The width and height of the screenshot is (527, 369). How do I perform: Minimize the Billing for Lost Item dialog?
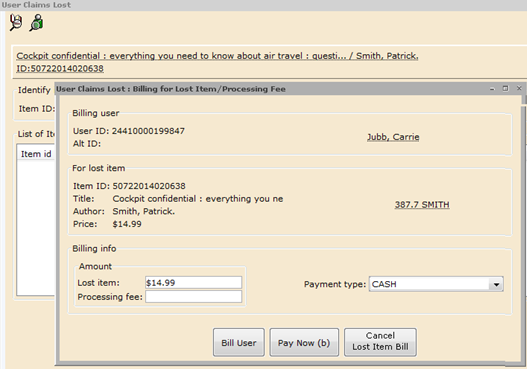click(x=492, y=89)
